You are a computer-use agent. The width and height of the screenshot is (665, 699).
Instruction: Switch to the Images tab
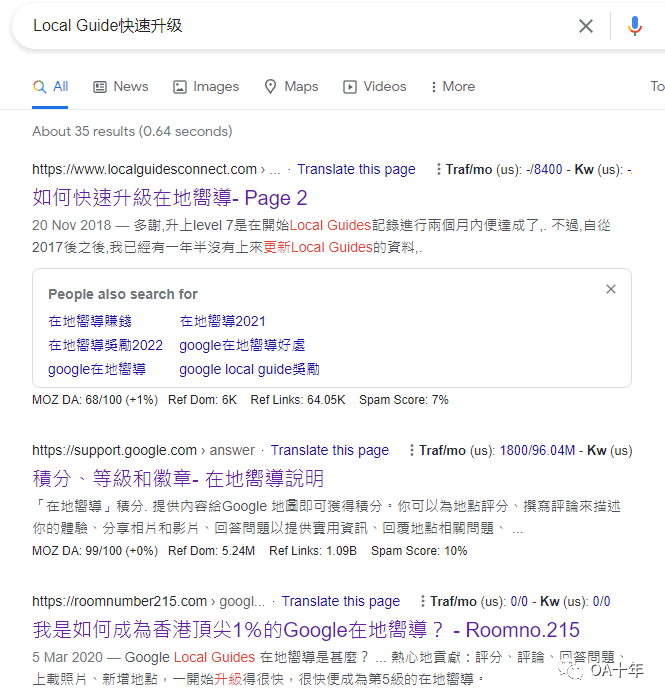[206, 86]
